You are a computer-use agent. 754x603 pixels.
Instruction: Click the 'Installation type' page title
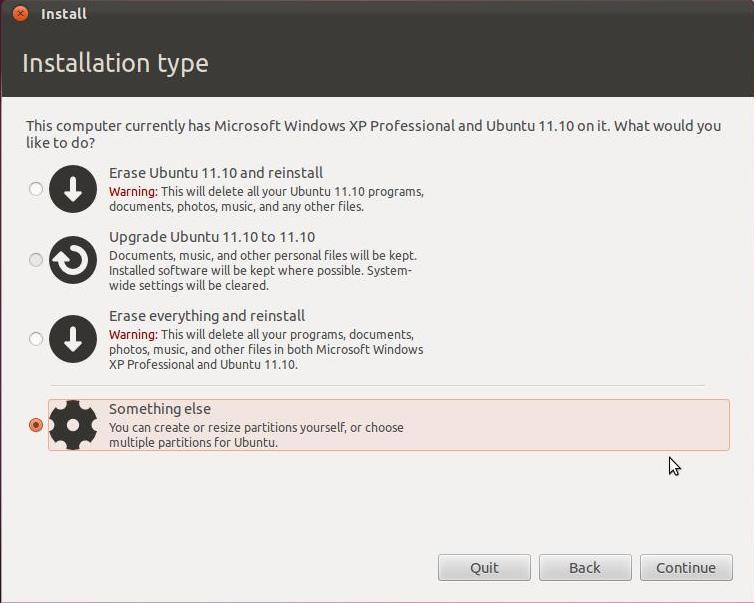coord(115,63)
